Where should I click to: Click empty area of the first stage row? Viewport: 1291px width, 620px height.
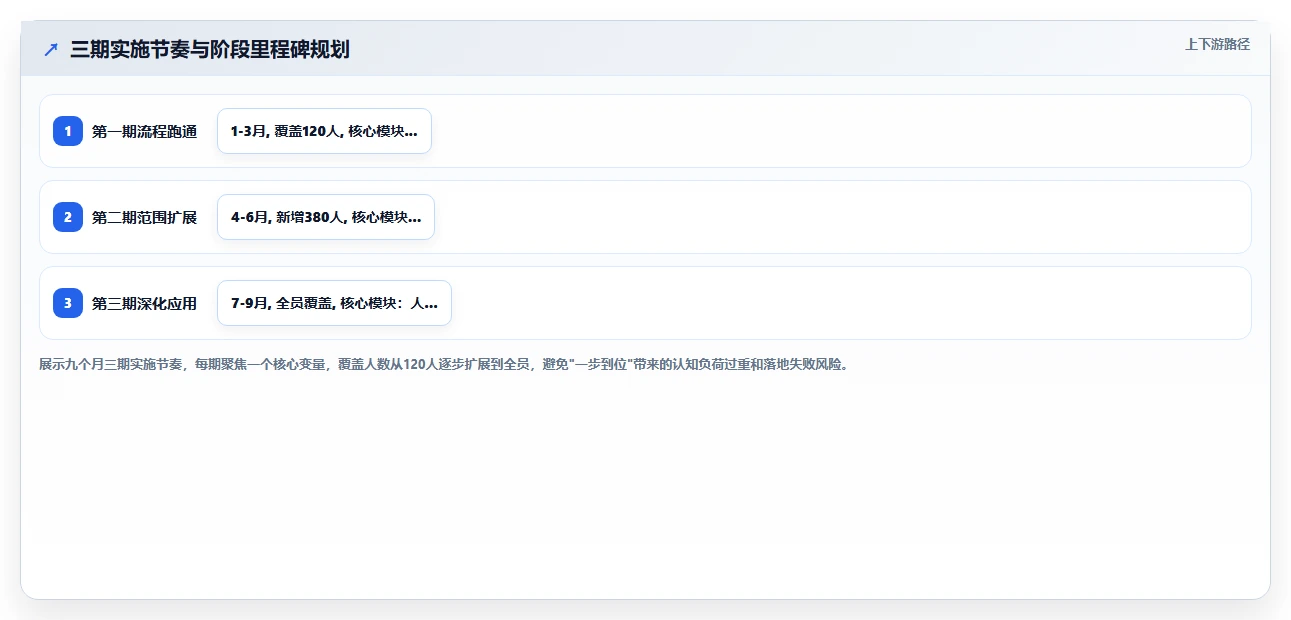tap(840, 131)
